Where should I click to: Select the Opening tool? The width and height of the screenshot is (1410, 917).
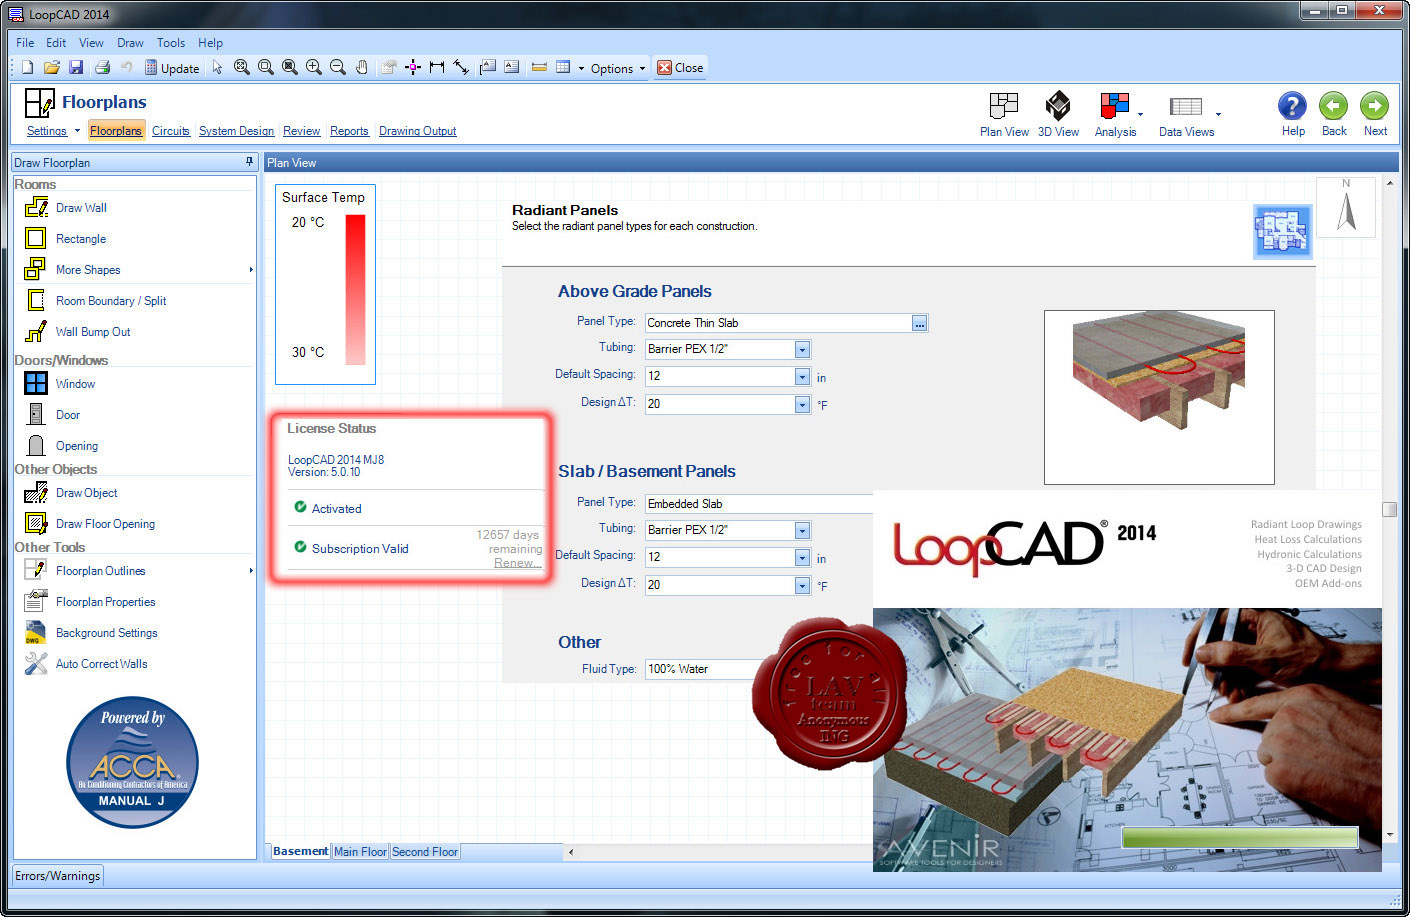[77, 446]
